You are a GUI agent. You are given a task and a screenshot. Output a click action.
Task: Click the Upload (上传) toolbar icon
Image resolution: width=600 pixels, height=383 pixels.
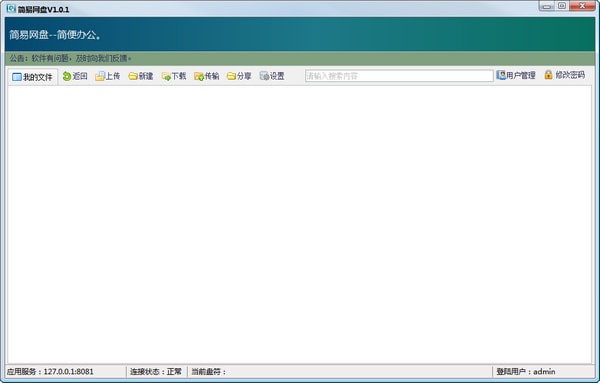100,76
